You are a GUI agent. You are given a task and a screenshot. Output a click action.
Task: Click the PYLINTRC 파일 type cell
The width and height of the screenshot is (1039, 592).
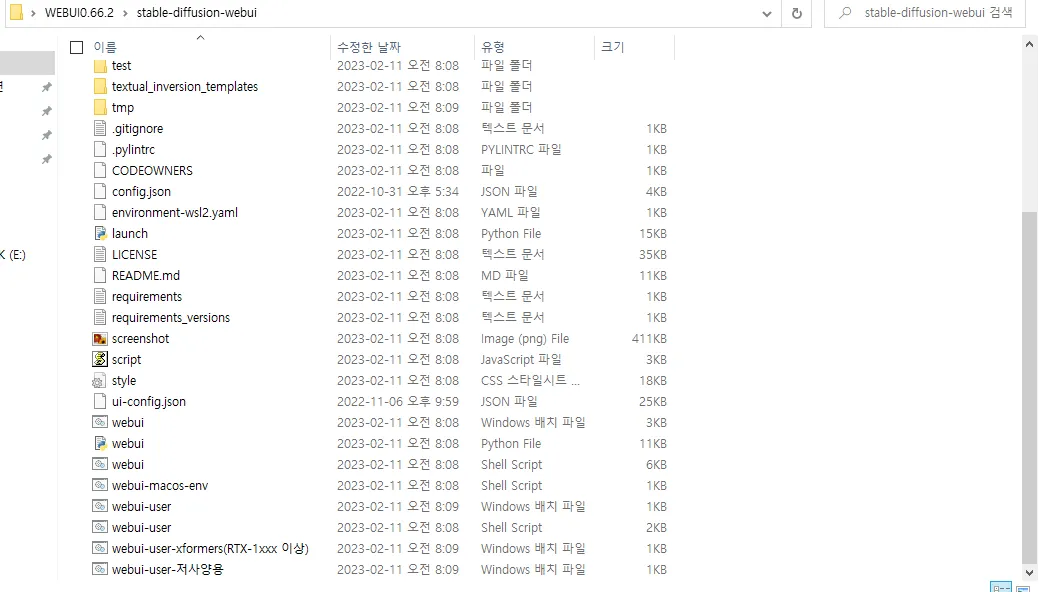pos(521,150)
